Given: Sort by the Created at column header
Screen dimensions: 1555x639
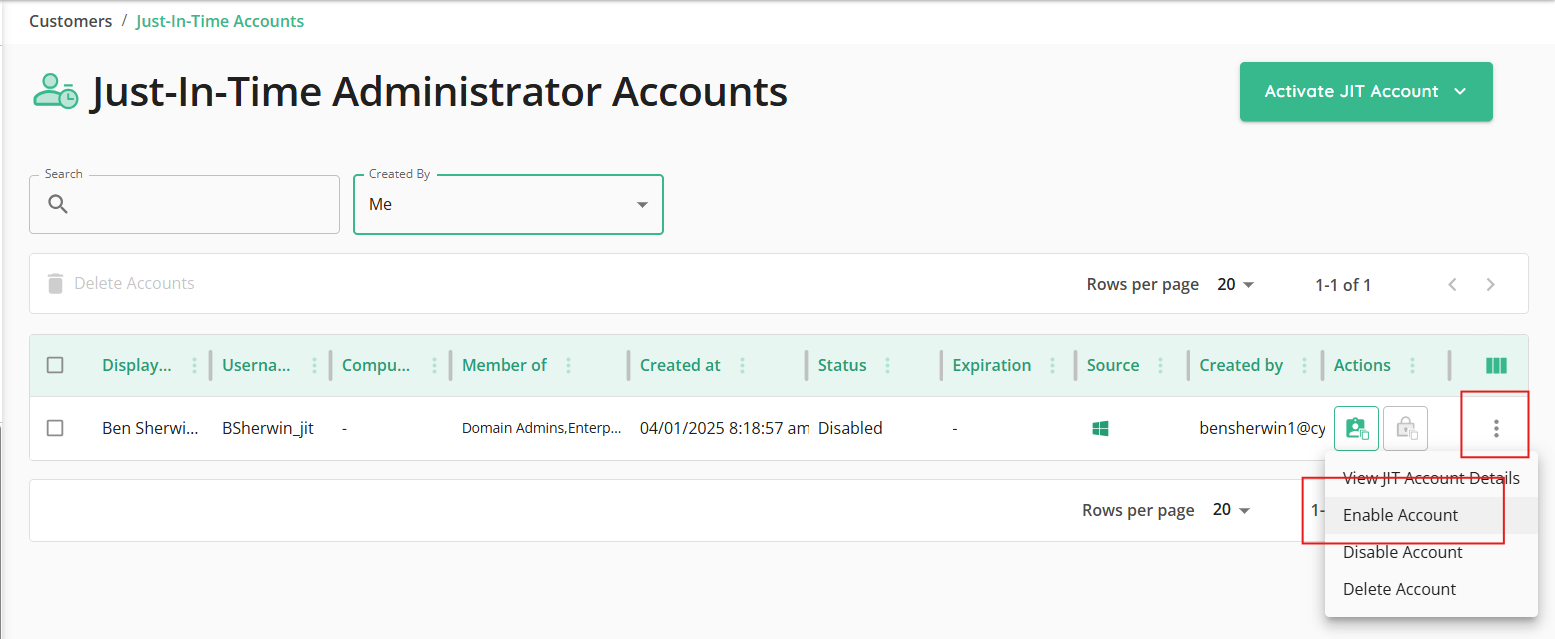Looking at the screenshot, I should (x=680, y=366).
